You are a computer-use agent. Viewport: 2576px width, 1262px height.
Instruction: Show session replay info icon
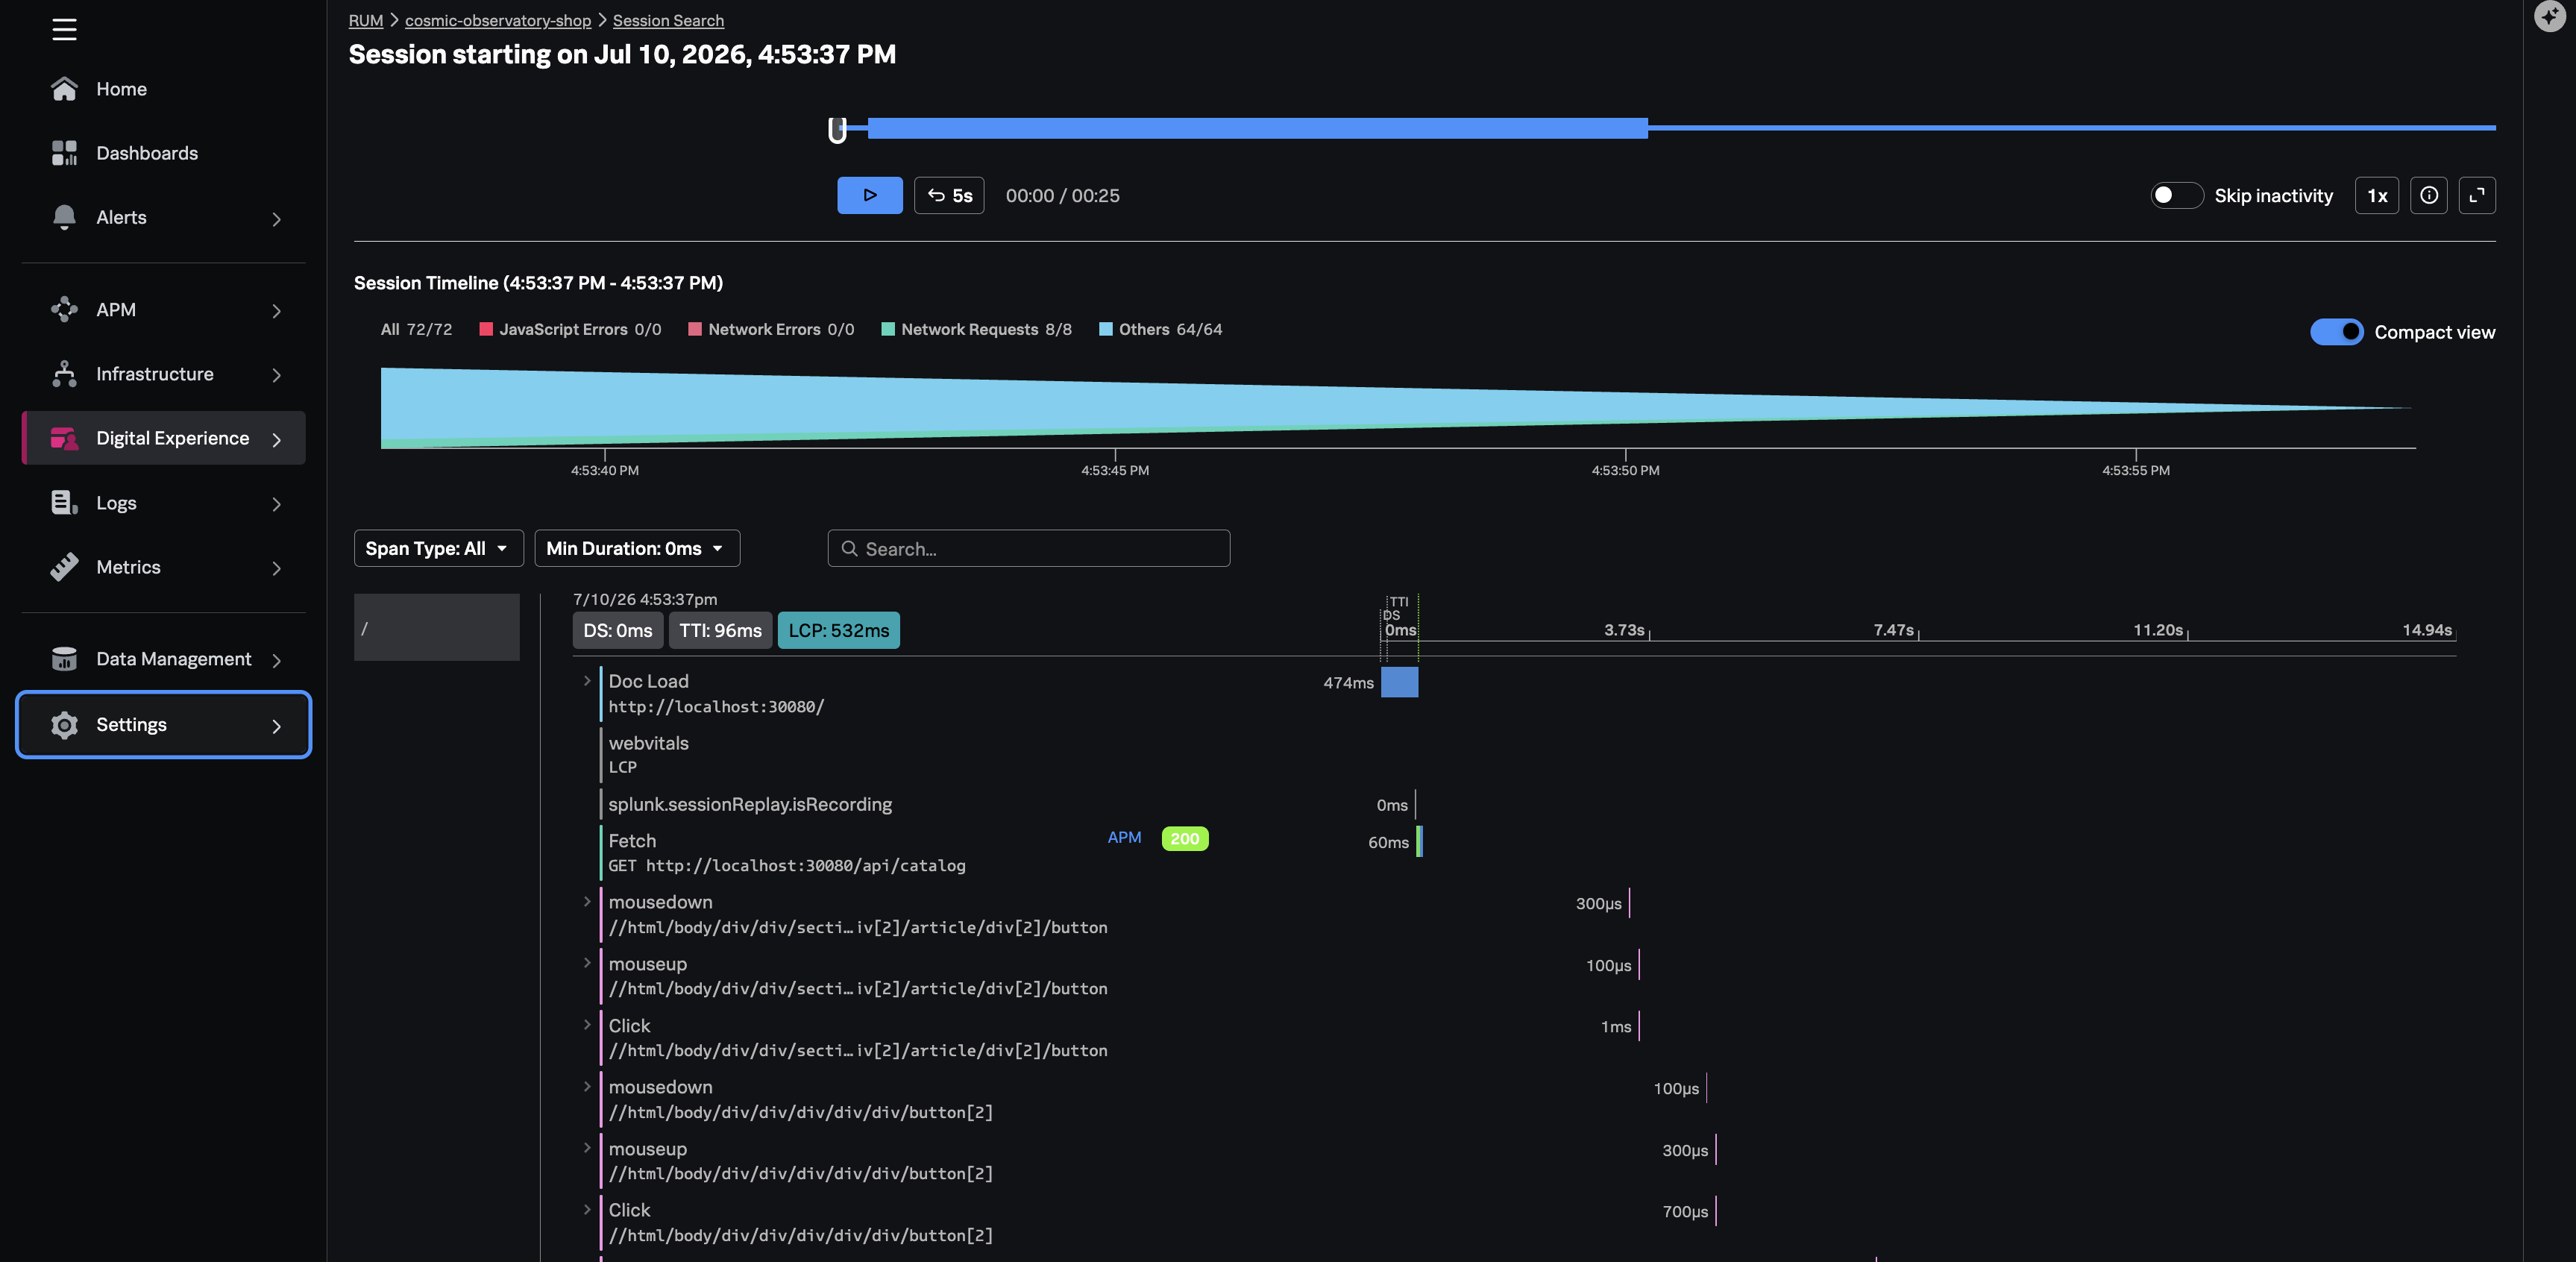click(x=2429, y=195)
